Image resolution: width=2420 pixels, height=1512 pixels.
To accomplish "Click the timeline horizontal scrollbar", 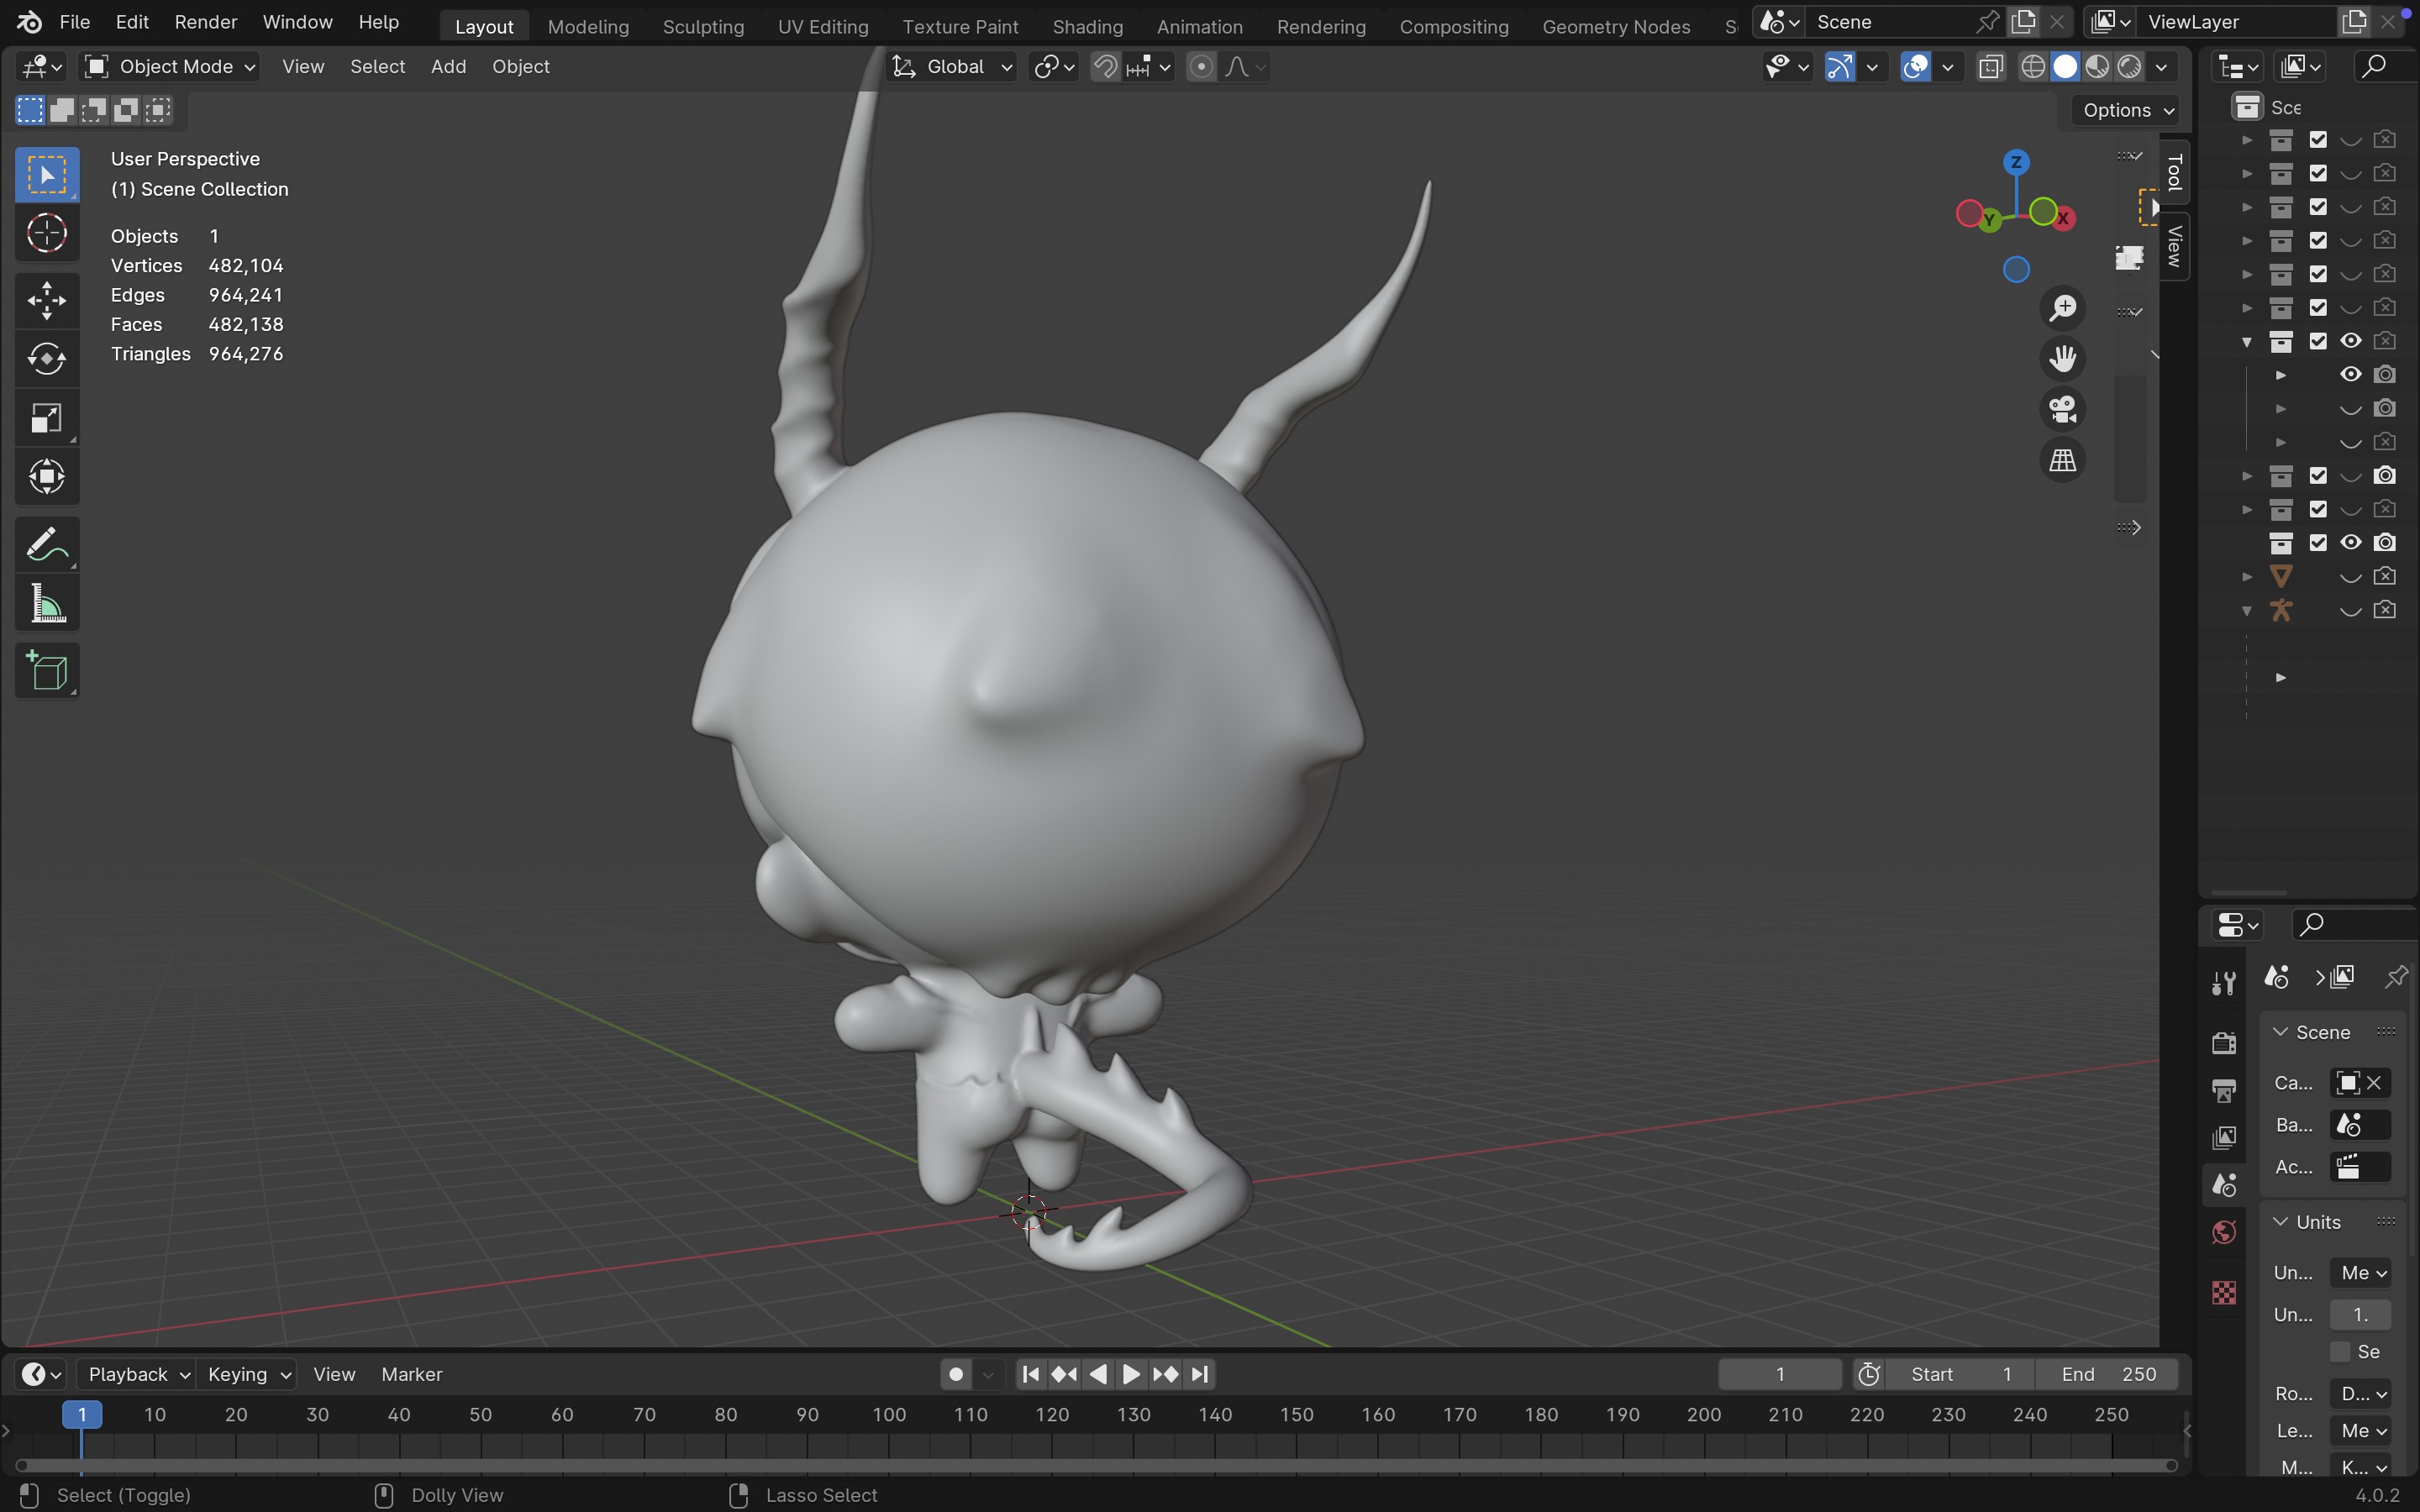I will tap(1096, 1466).
